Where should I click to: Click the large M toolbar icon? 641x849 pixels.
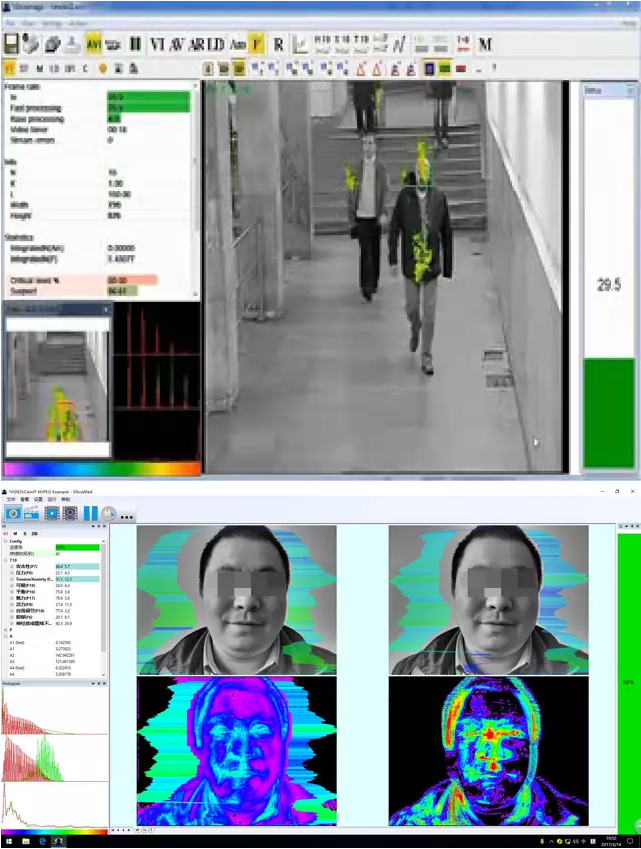(485, 44)
